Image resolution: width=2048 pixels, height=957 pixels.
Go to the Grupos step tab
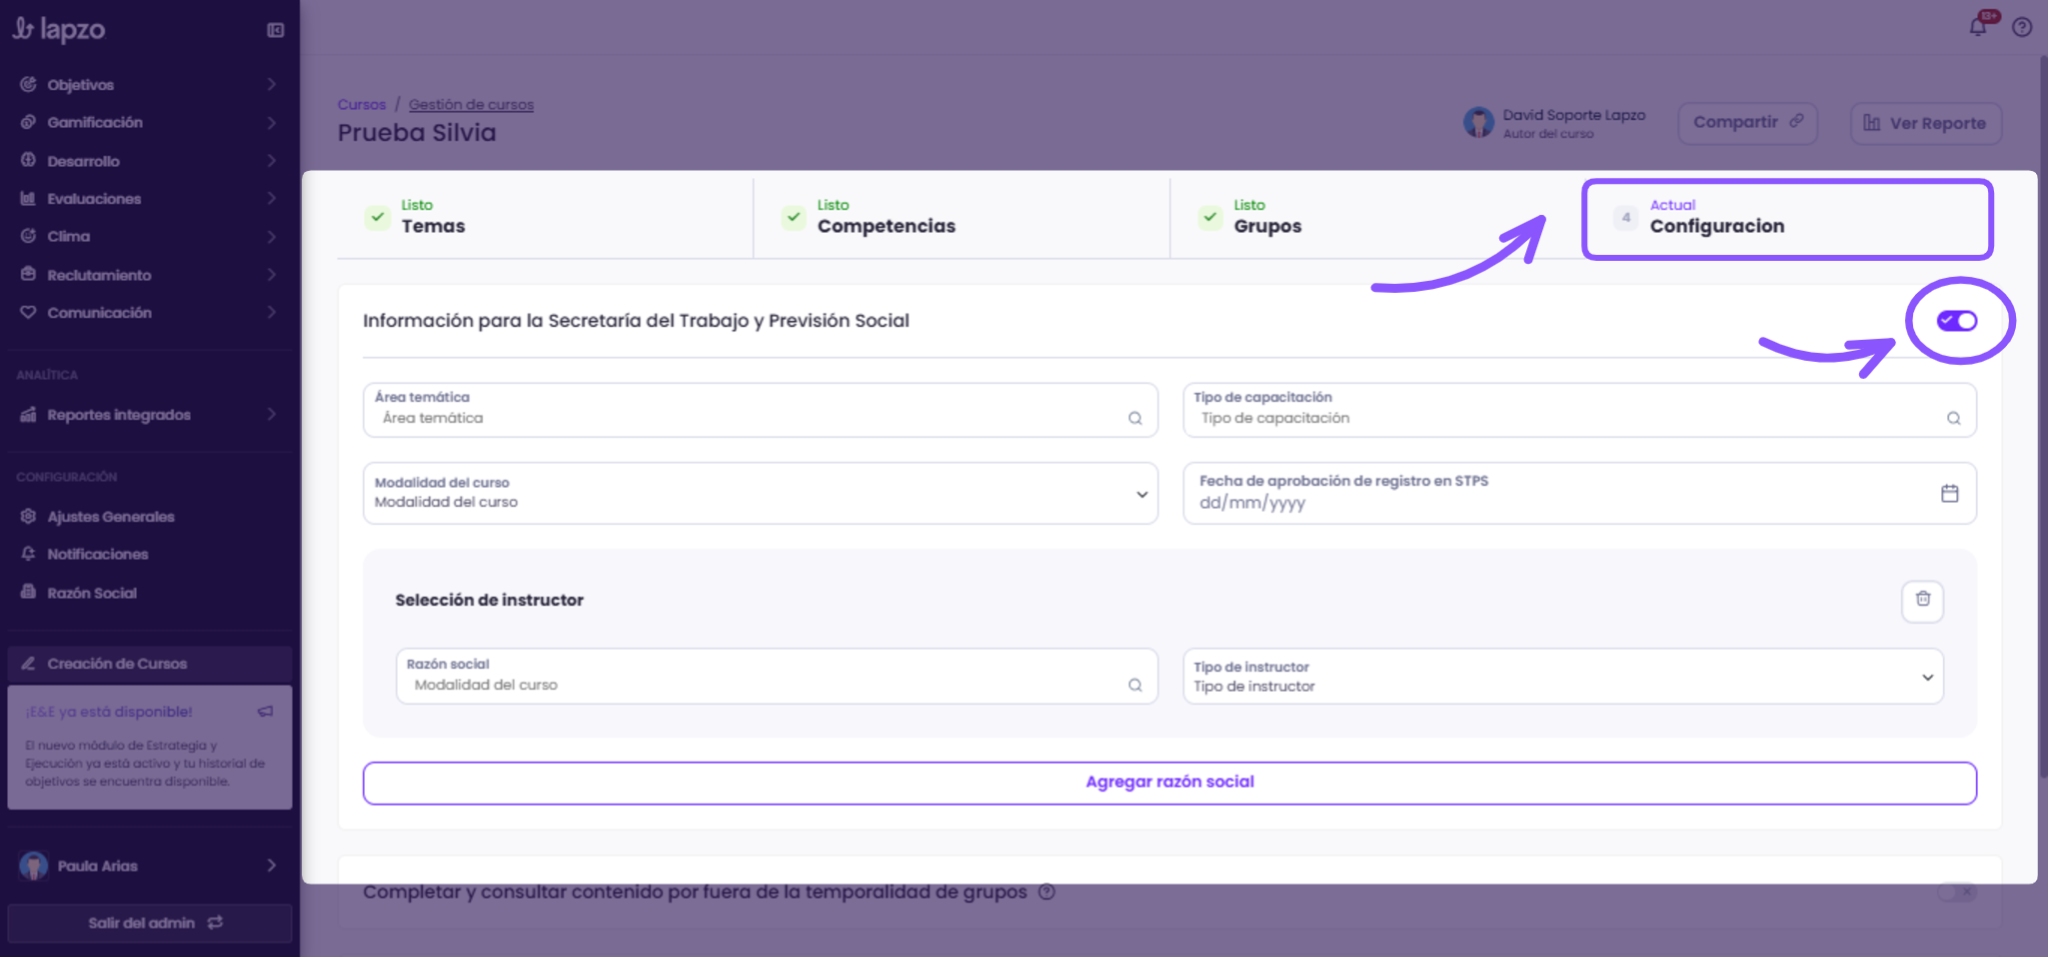click(x=1376, y=217)
